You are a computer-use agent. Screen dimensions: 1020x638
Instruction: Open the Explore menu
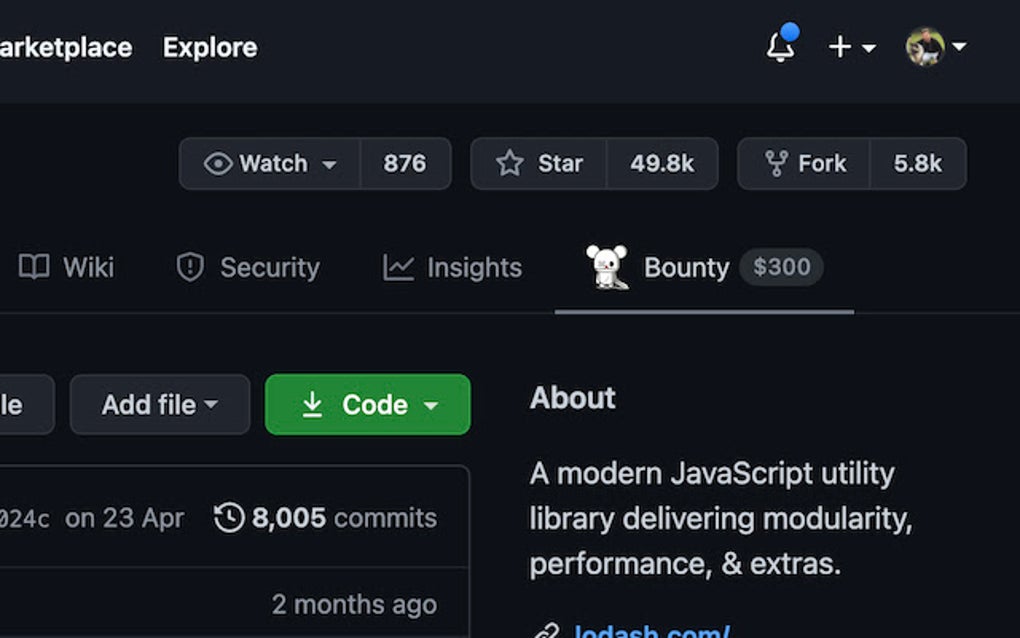pyautogui.click(x=209, y=47)
